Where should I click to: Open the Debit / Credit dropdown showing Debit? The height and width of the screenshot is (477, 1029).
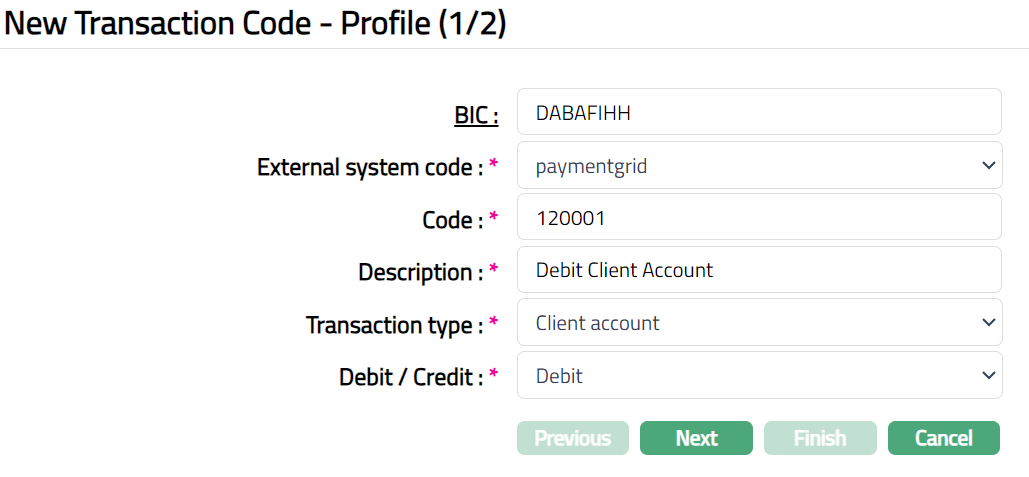[758, 376]
